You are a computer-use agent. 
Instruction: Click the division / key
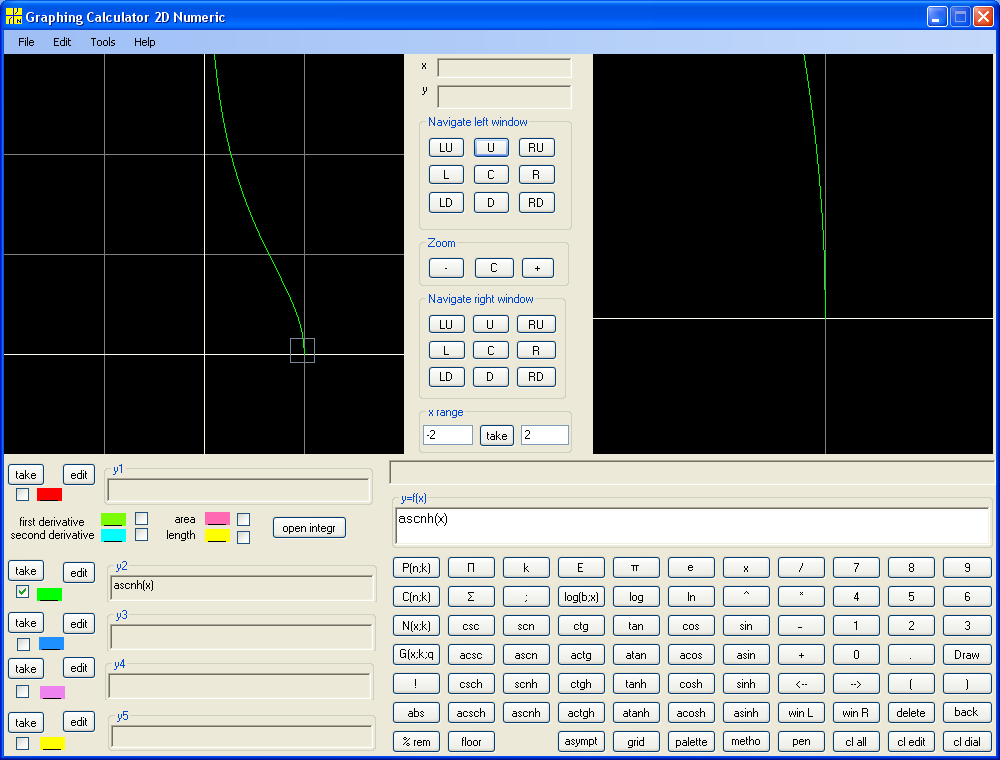(801, 567)
